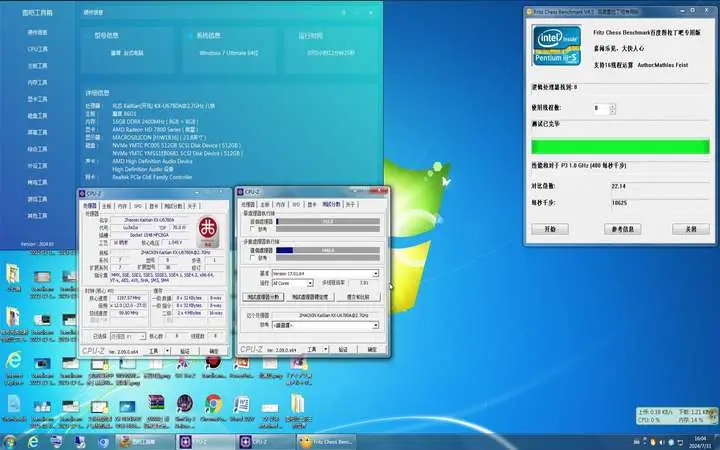720x450 pixels.
Task: Click 测试处理器稳定度 stress button
Action: click(310, 297)
